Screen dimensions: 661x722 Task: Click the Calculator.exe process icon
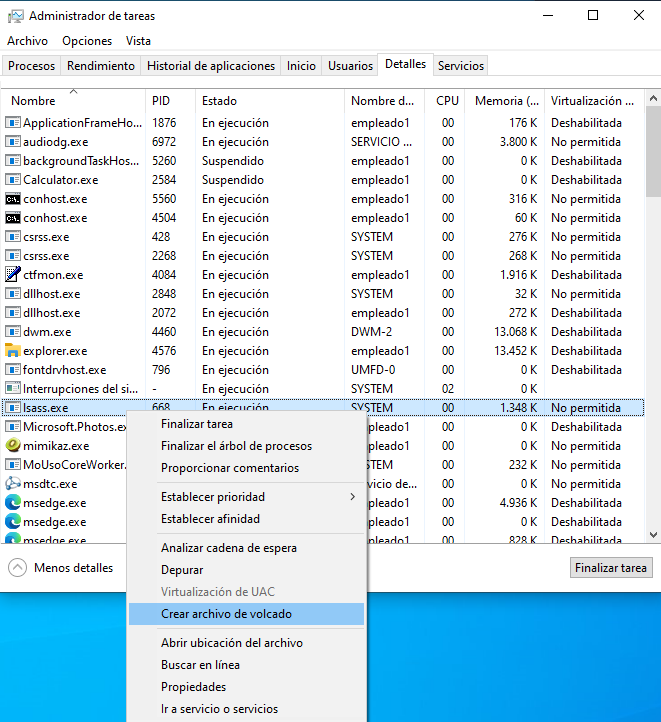tap(13, 180)
